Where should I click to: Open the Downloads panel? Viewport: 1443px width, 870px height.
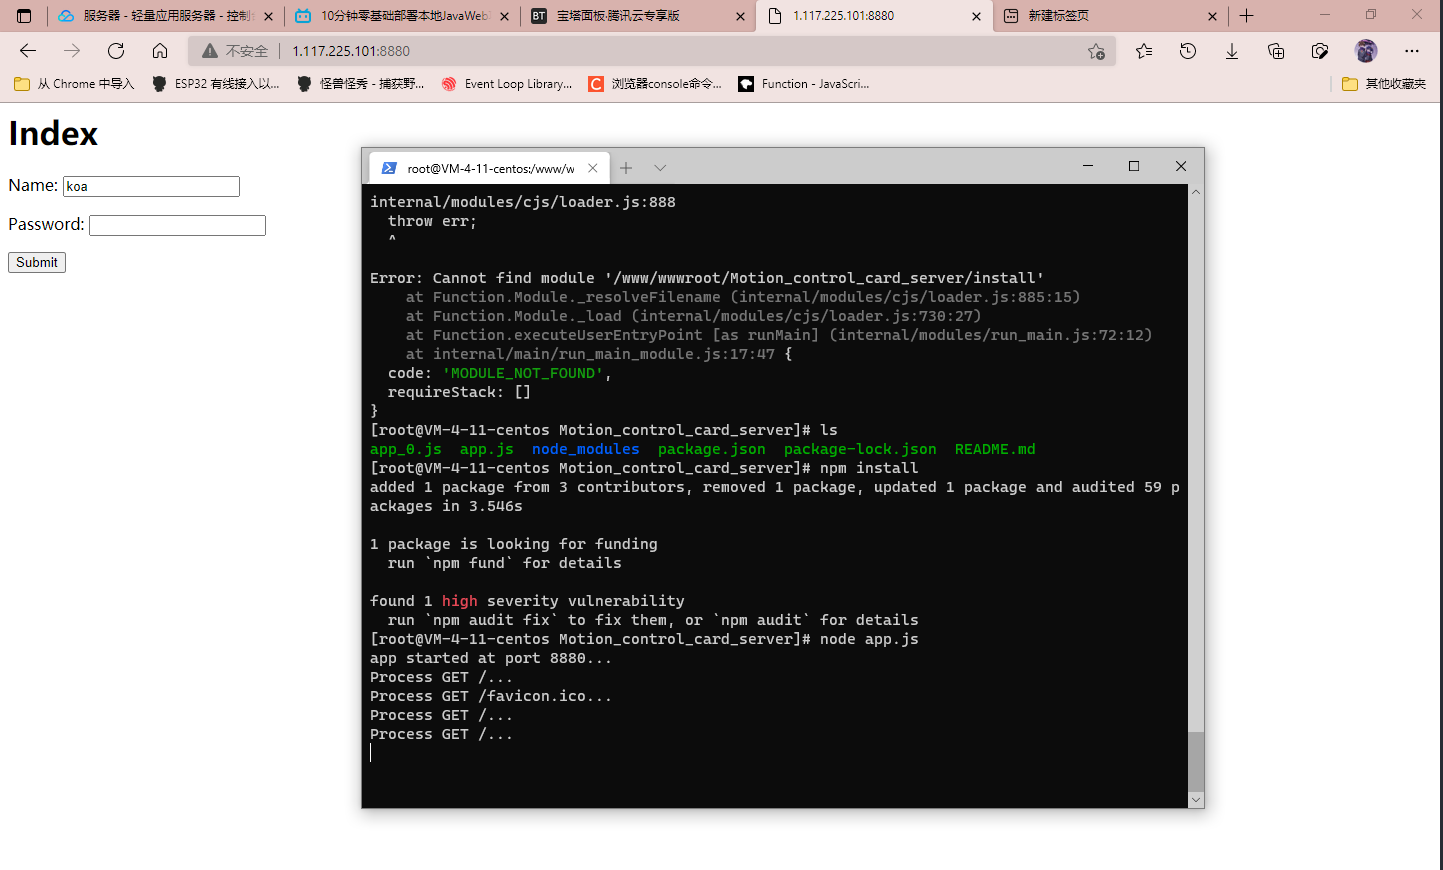(x=1232, y=51)
